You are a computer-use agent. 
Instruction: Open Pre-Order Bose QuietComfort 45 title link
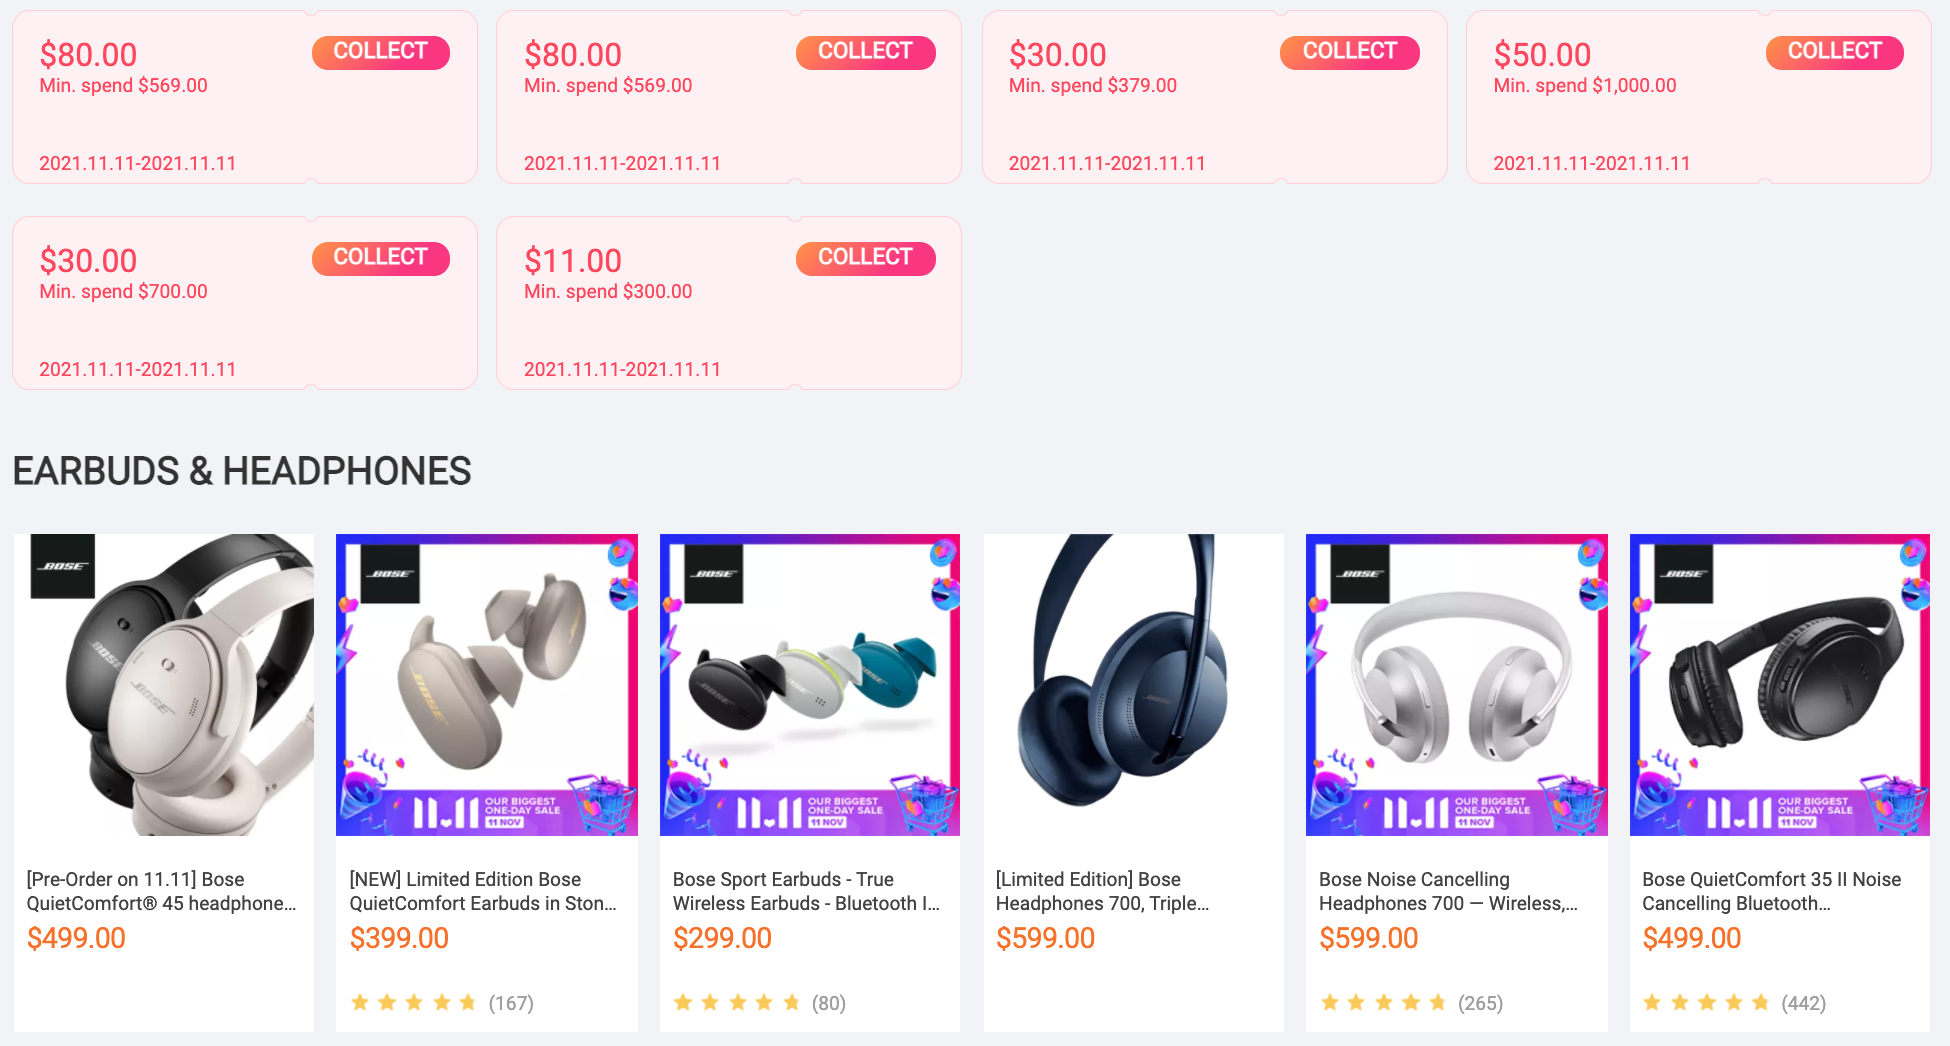tap(162, 891)
